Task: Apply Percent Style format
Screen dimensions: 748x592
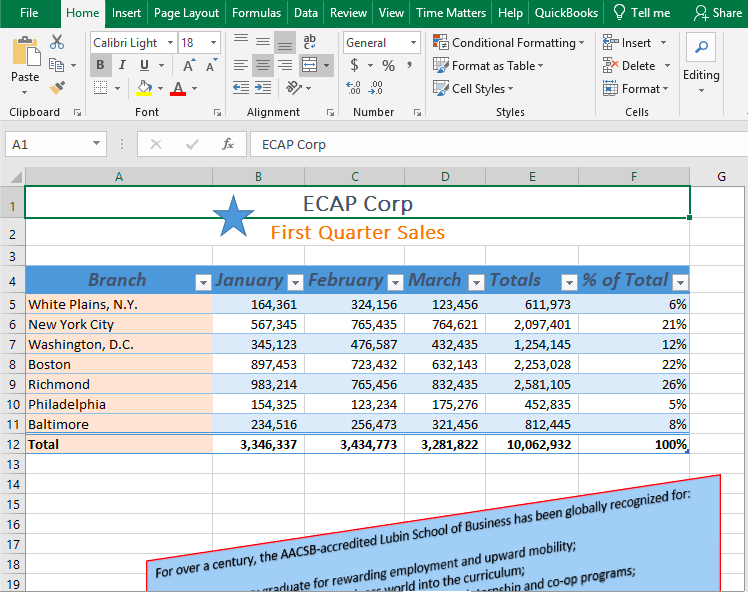Action: coord(388,65)
